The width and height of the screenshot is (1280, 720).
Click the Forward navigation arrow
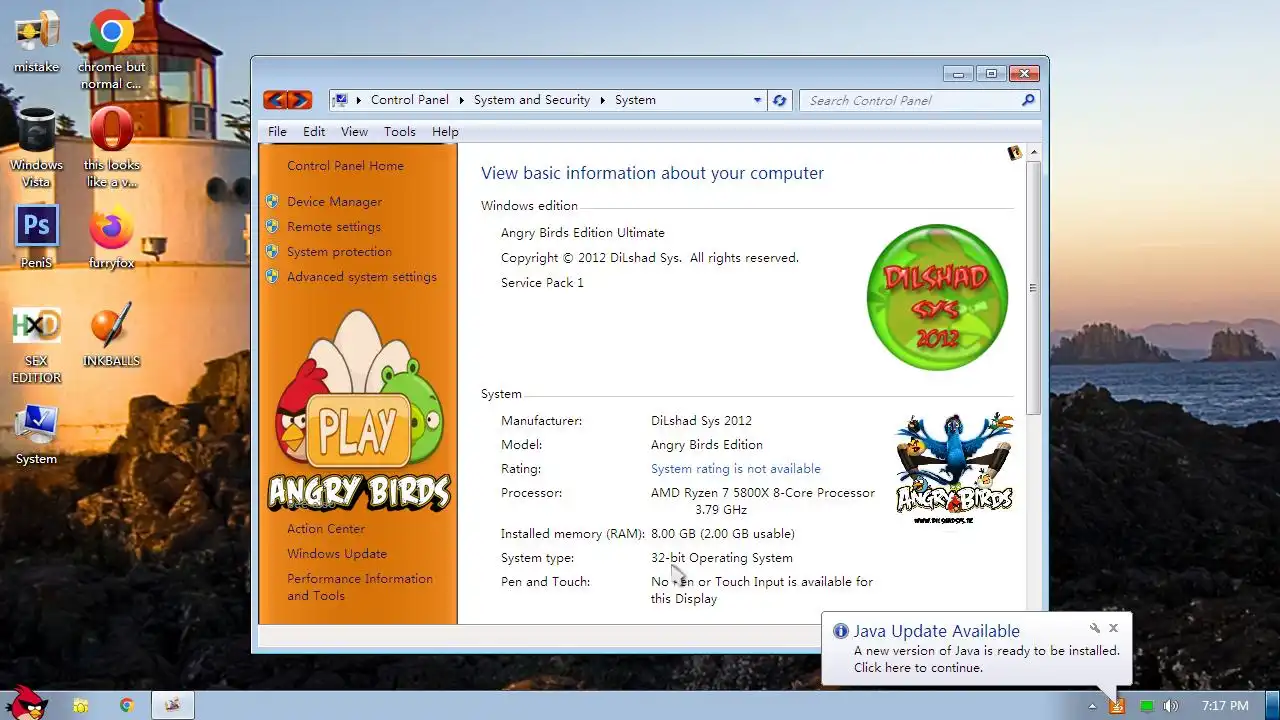(300, 100)
